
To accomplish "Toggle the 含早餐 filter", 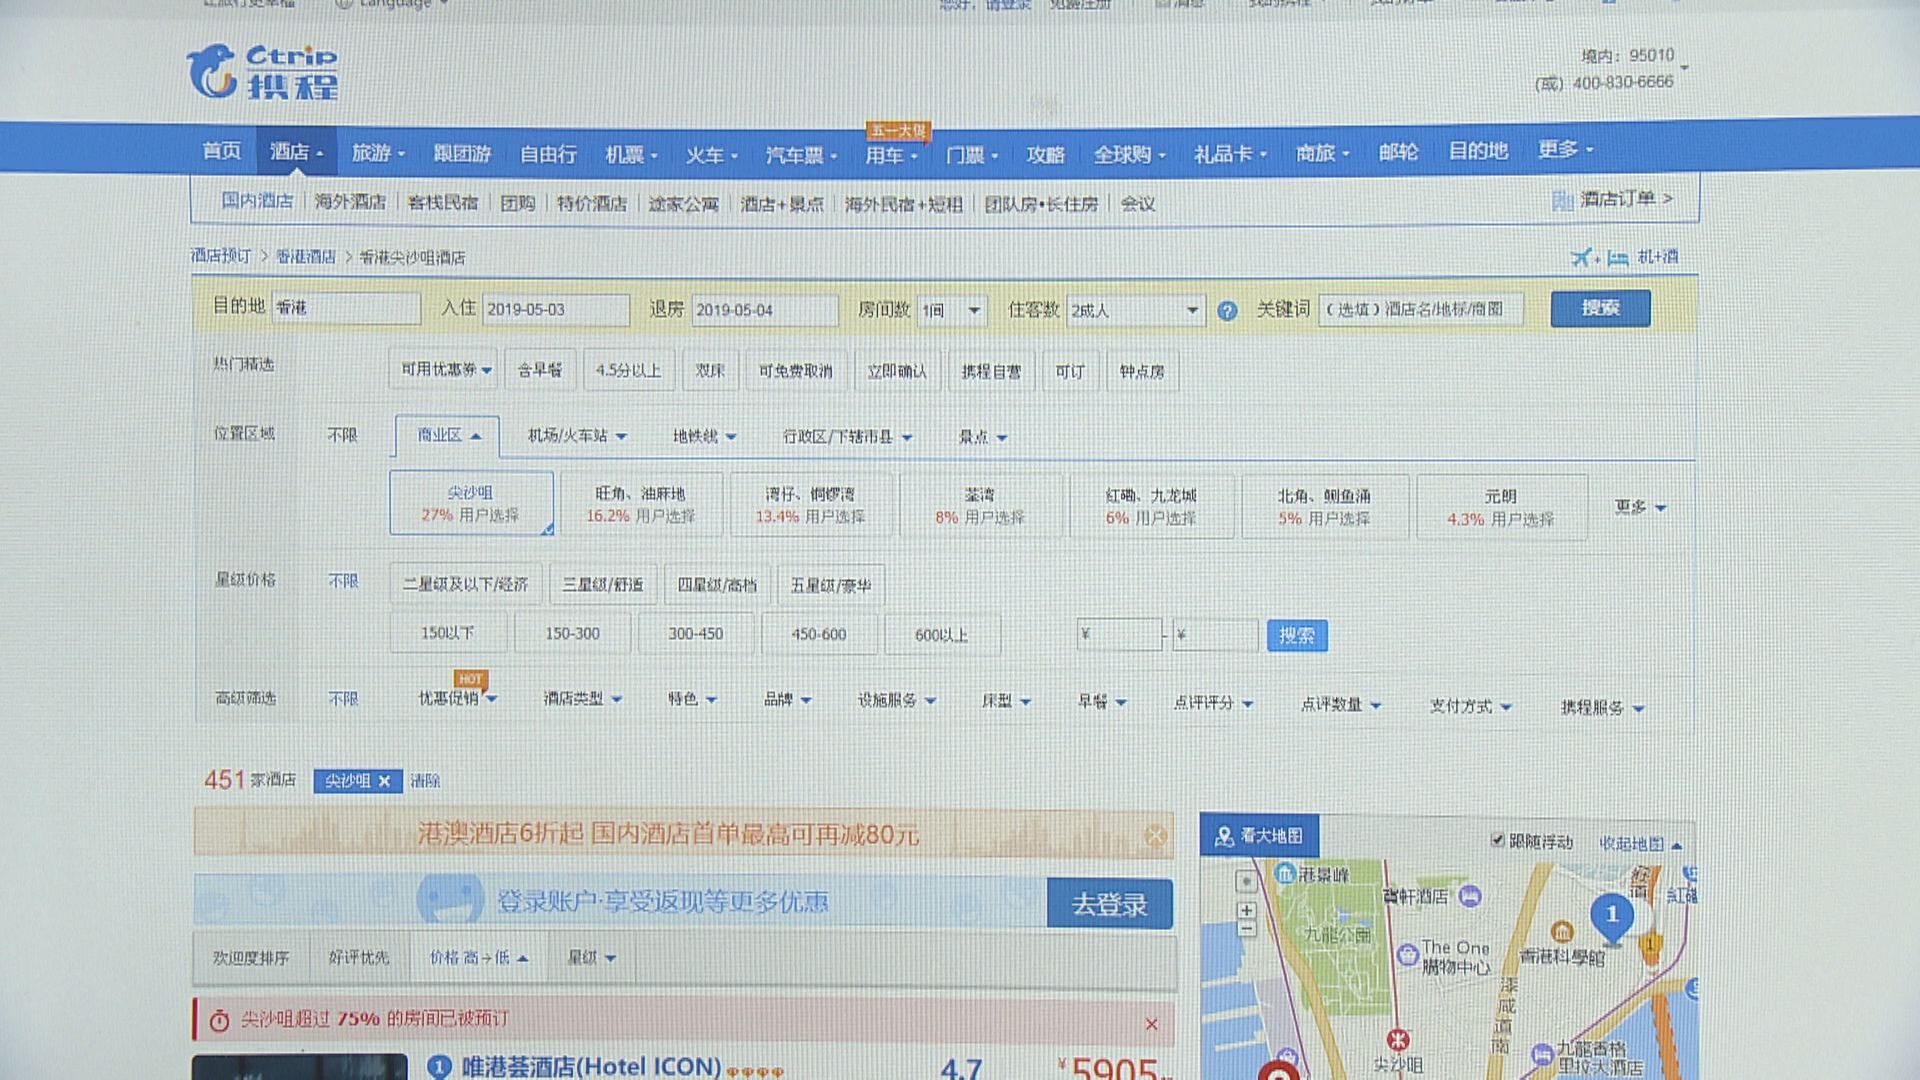I will pos(540,370).
